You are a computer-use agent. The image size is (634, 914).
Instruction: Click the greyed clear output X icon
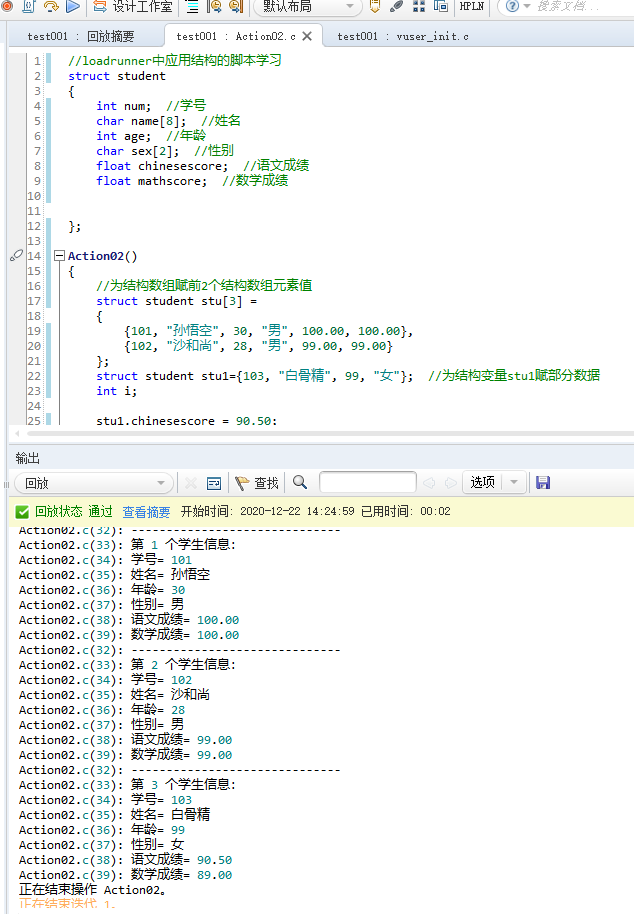[x=191, y=483]
